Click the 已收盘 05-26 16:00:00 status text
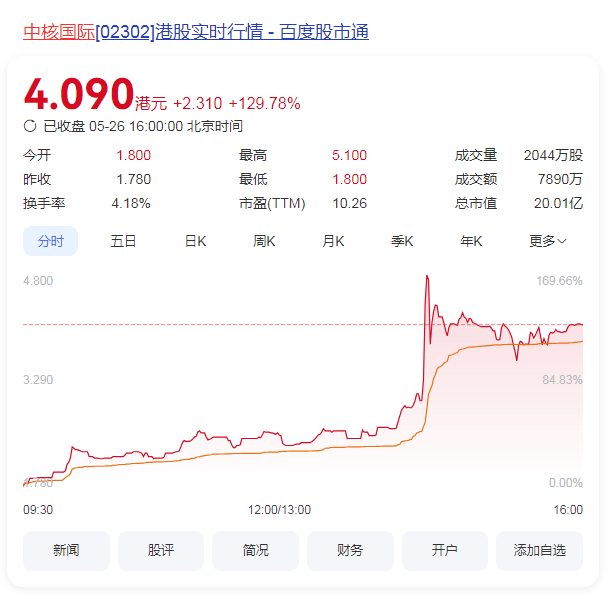 click(143, 126)
